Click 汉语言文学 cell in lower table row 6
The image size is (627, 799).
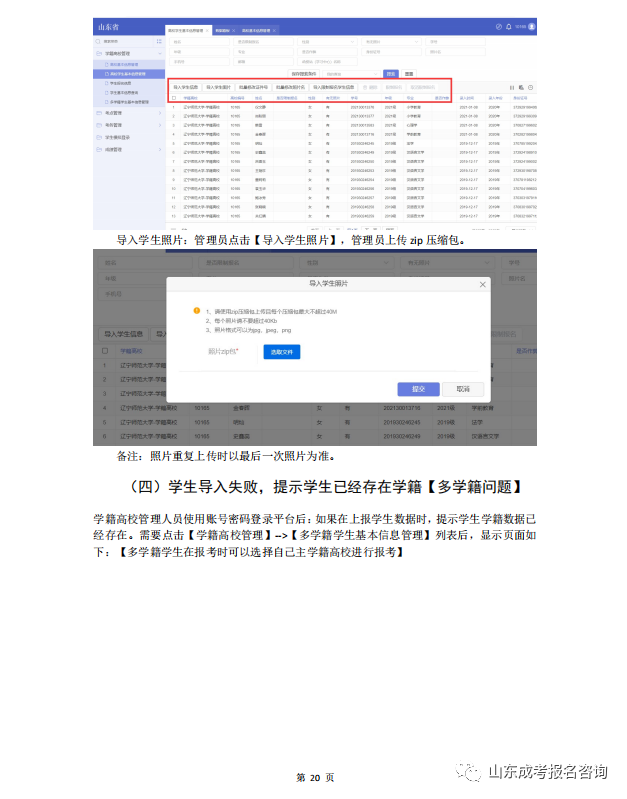coord(485,437)
